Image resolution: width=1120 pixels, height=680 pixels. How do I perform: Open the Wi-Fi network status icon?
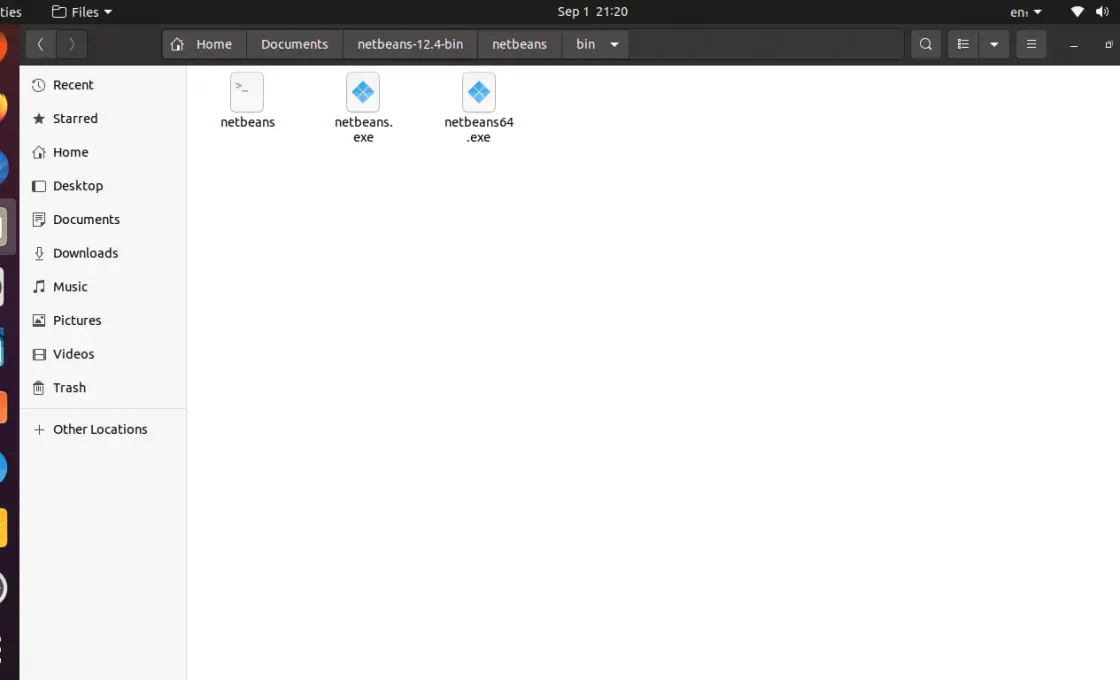pos(1077,11)
